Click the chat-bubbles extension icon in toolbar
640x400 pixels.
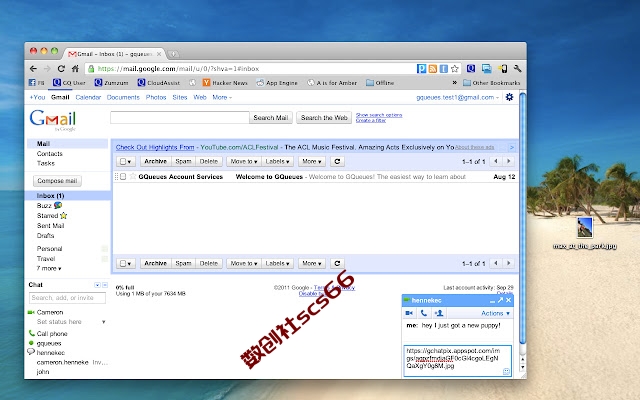[x=487, y=69]
